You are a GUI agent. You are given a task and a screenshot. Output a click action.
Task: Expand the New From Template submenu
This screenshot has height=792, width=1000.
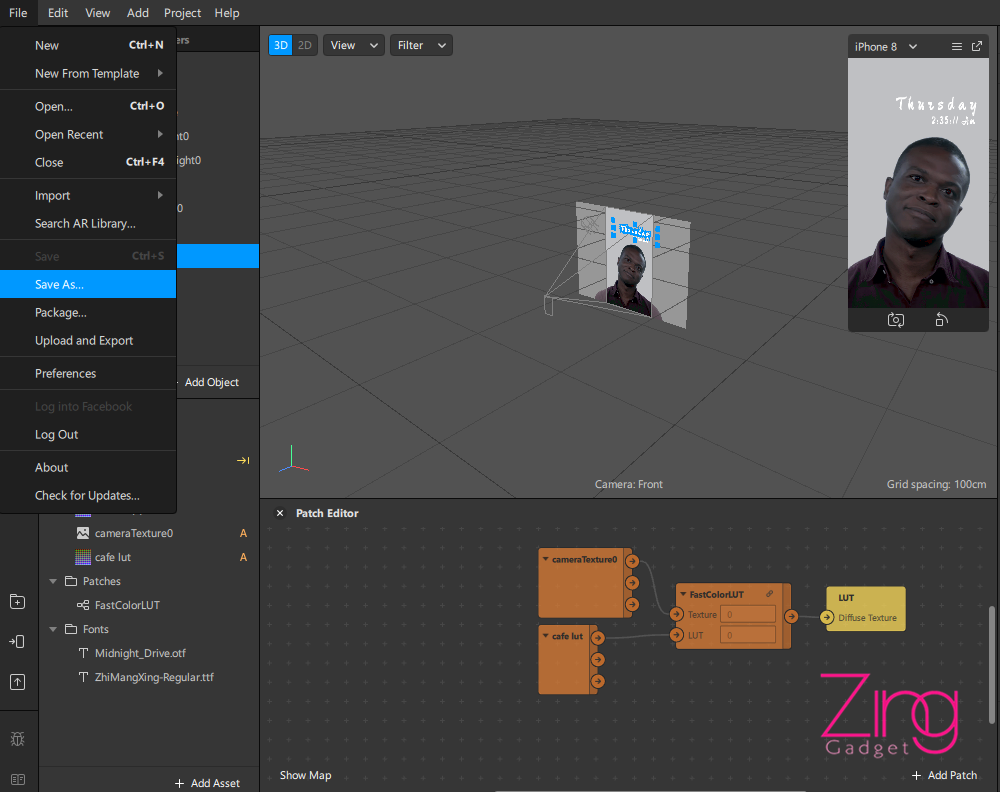click(x=88, y=73)
